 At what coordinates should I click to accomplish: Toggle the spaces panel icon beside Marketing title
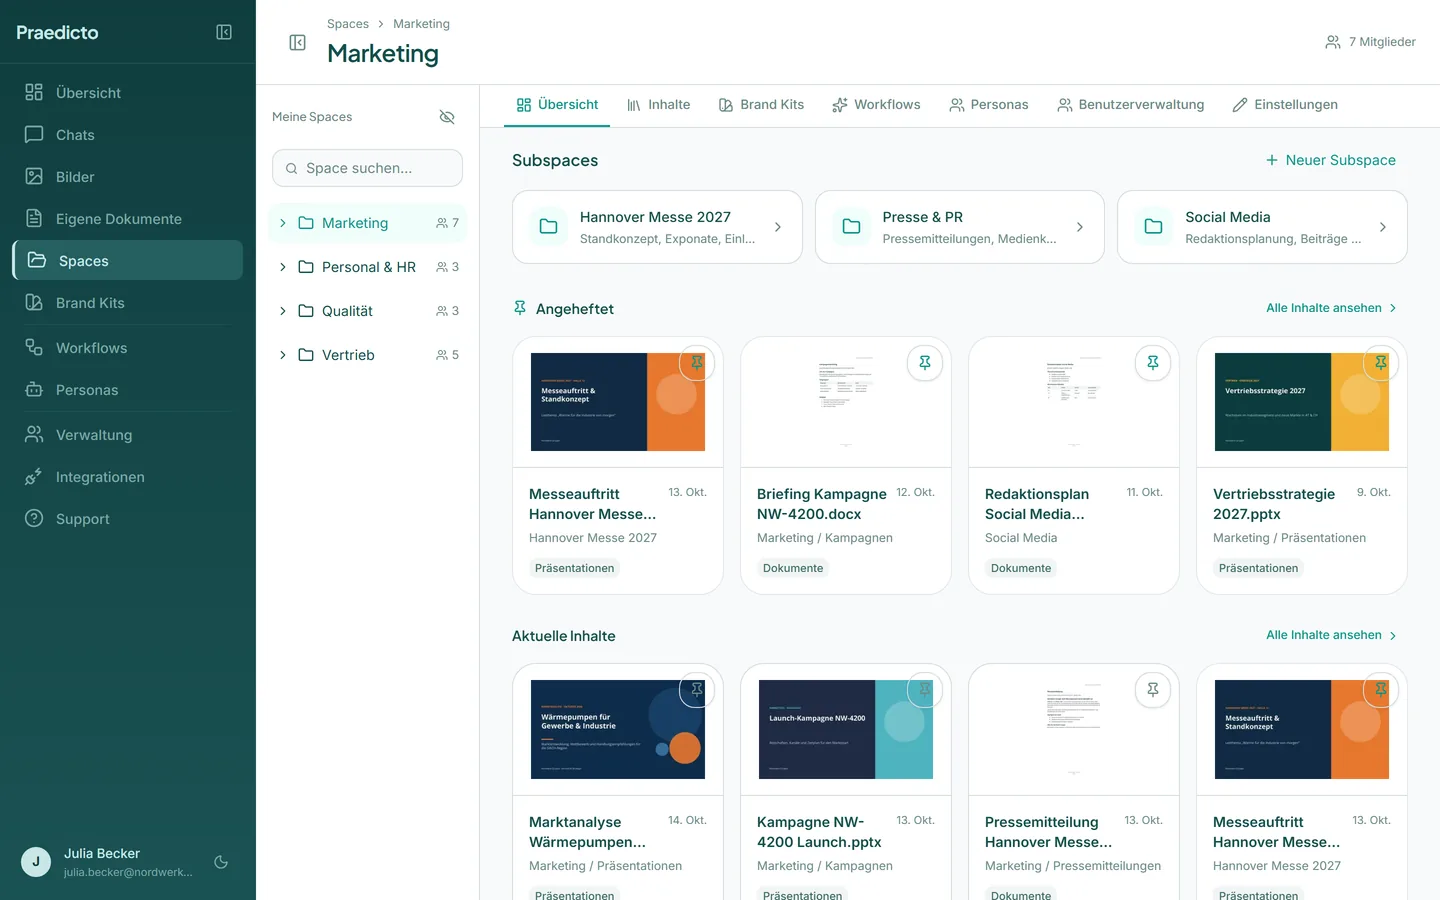click(x=297, y=42)
